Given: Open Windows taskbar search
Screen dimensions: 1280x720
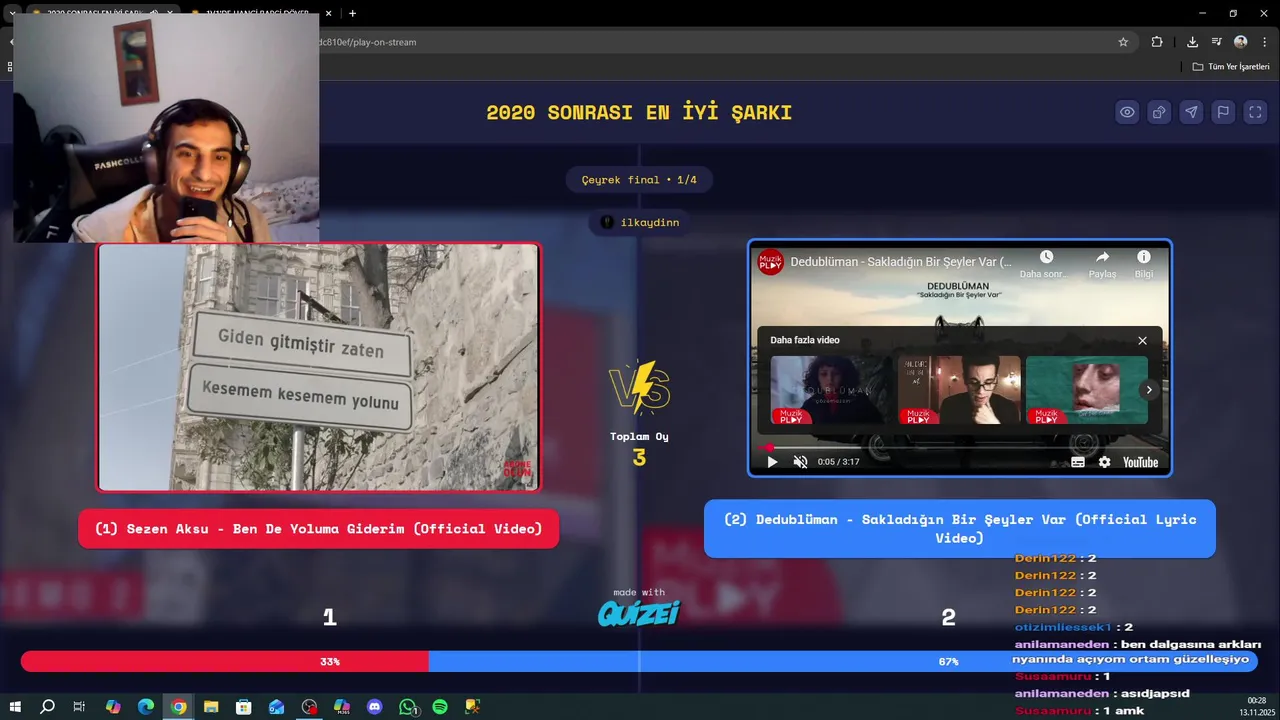Looking at the screenshot, I should [47, 707].
